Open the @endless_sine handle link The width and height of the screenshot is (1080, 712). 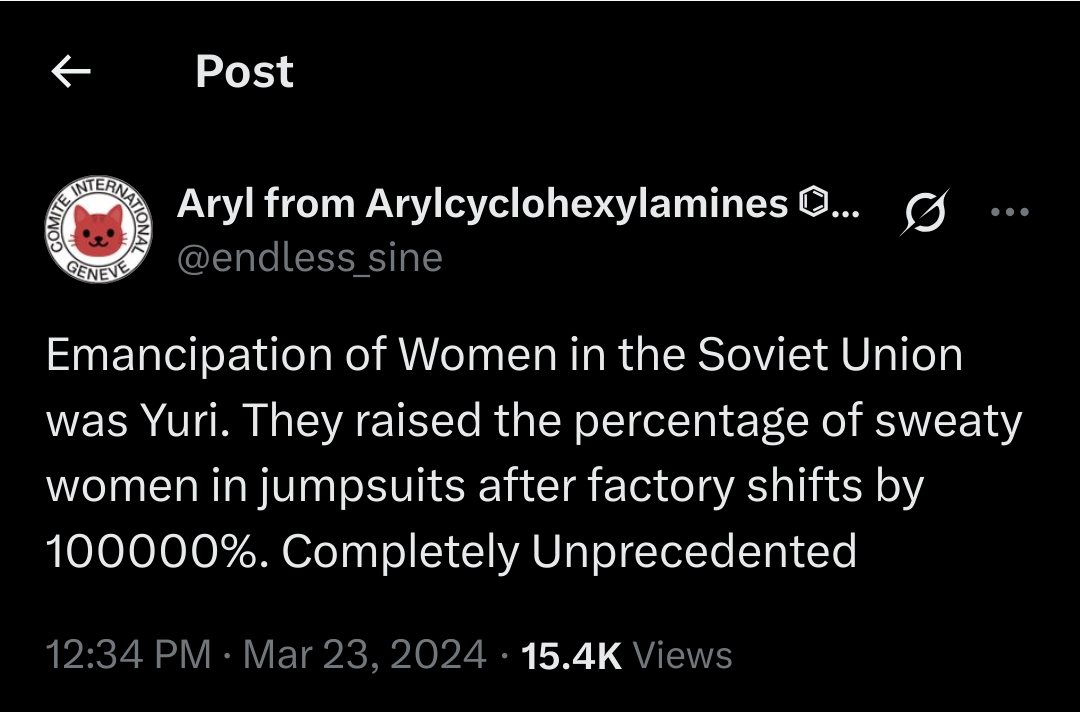(310, 258)
